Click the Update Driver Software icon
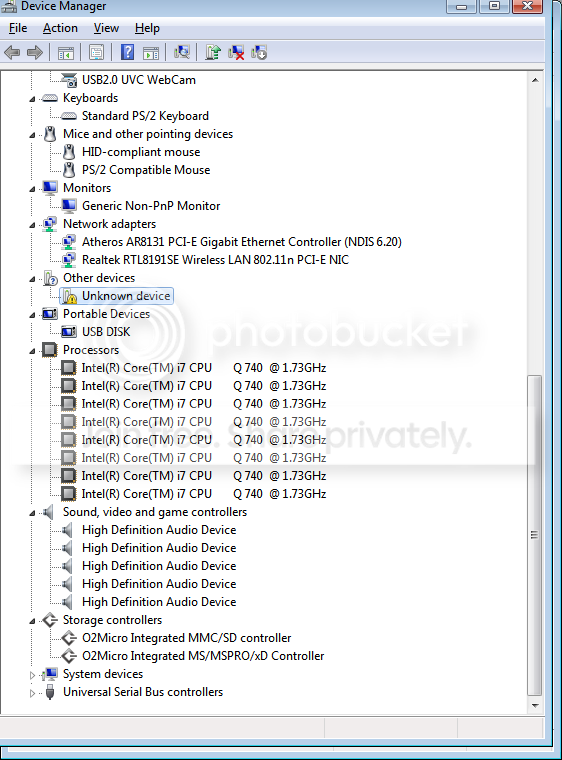Viewport: 562px width, 760px height. pos(213,52)
